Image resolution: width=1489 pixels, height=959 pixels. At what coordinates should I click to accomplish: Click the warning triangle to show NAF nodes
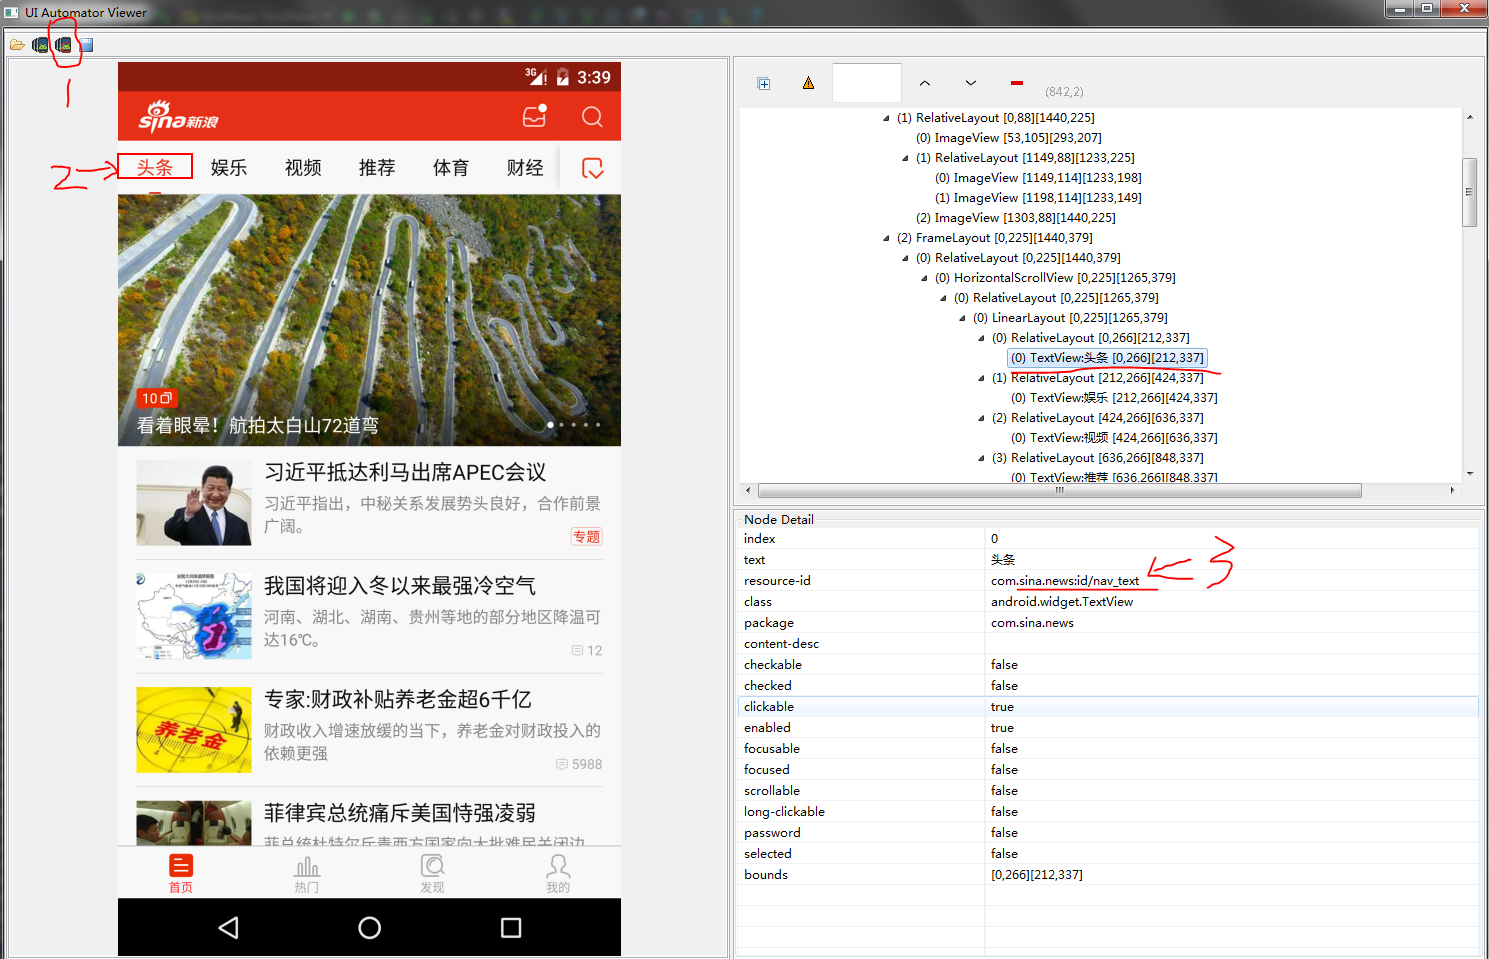[x=808, y=83]
